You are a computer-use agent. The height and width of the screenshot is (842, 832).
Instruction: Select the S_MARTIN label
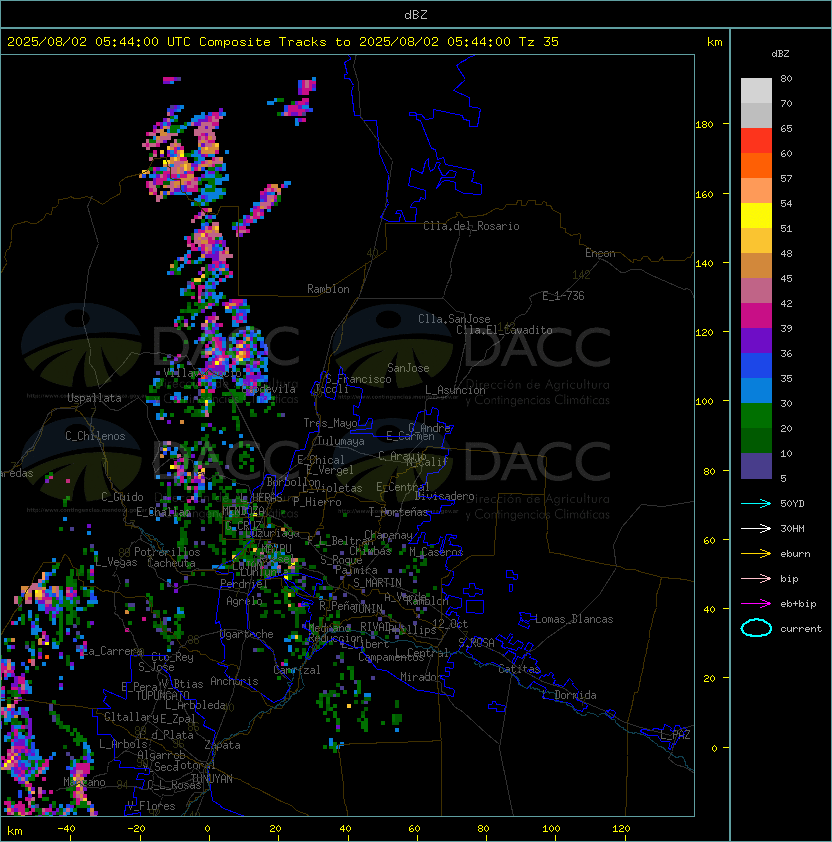pyautogui.click(x=377, y=583)
